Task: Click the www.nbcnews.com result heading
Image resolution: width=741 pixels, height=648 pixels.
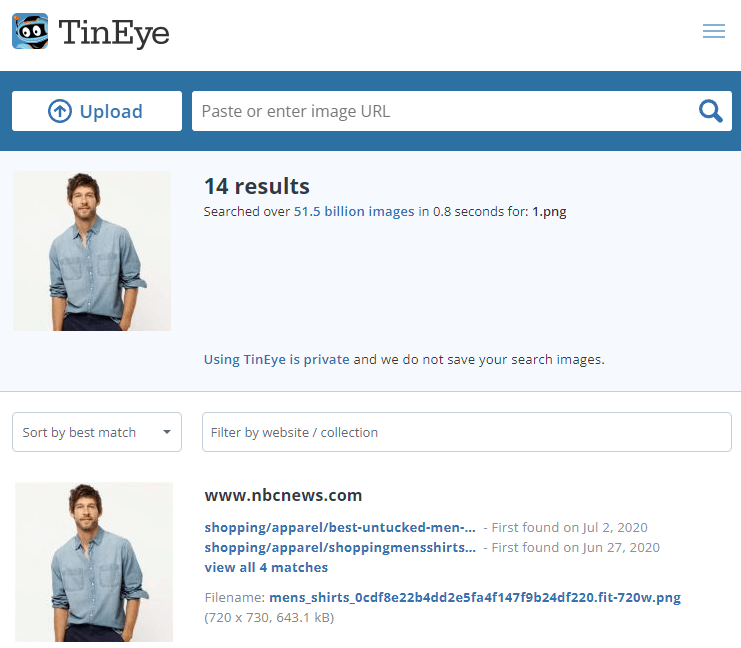Action: [x=283, y=495]
